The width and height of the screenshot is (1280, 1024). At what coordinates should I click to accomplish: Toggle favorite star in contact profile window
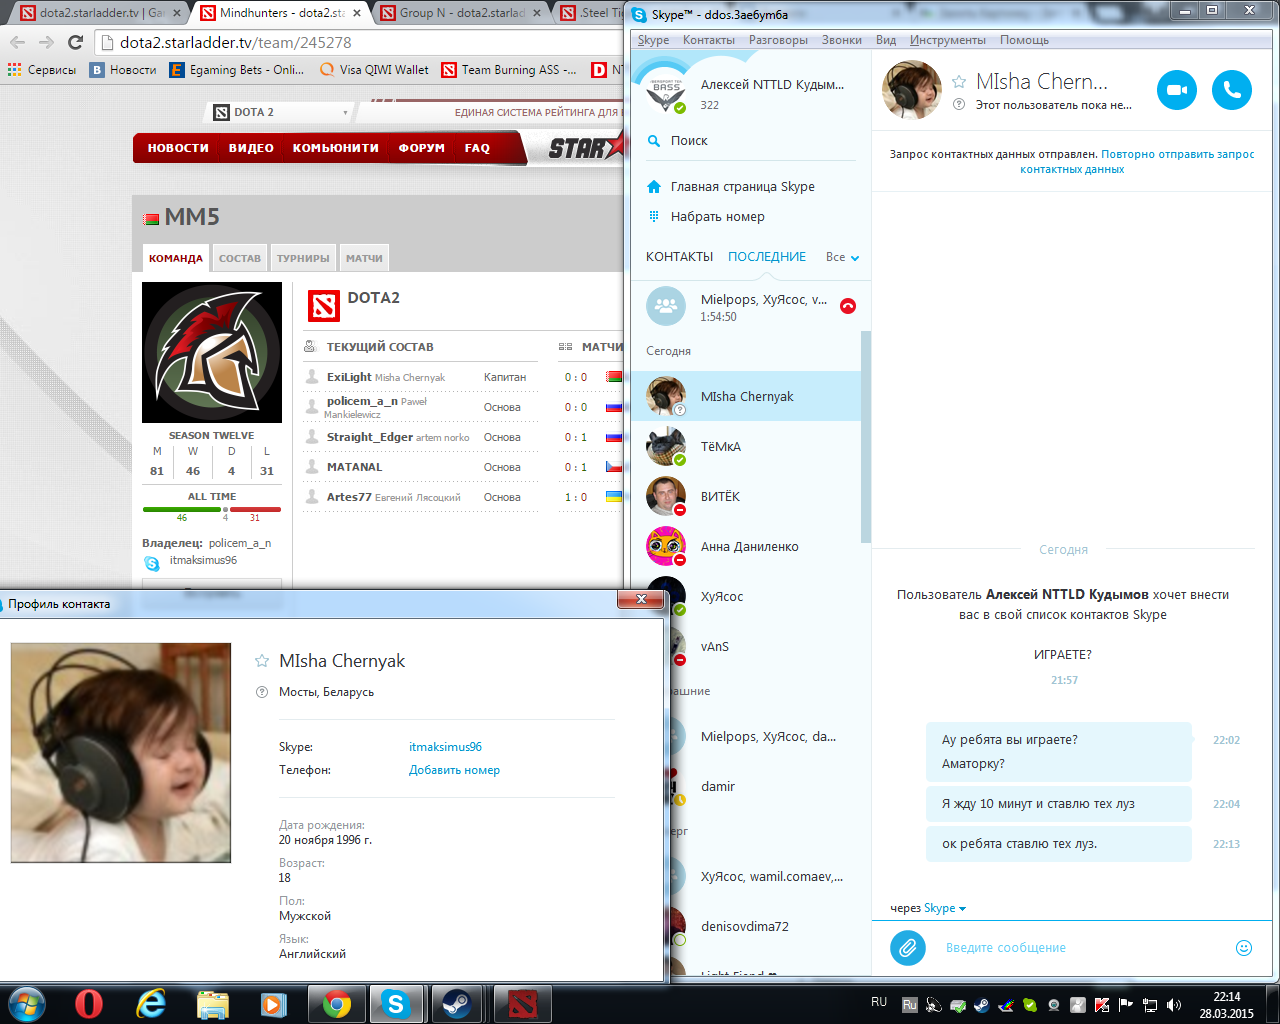[262, 661]
